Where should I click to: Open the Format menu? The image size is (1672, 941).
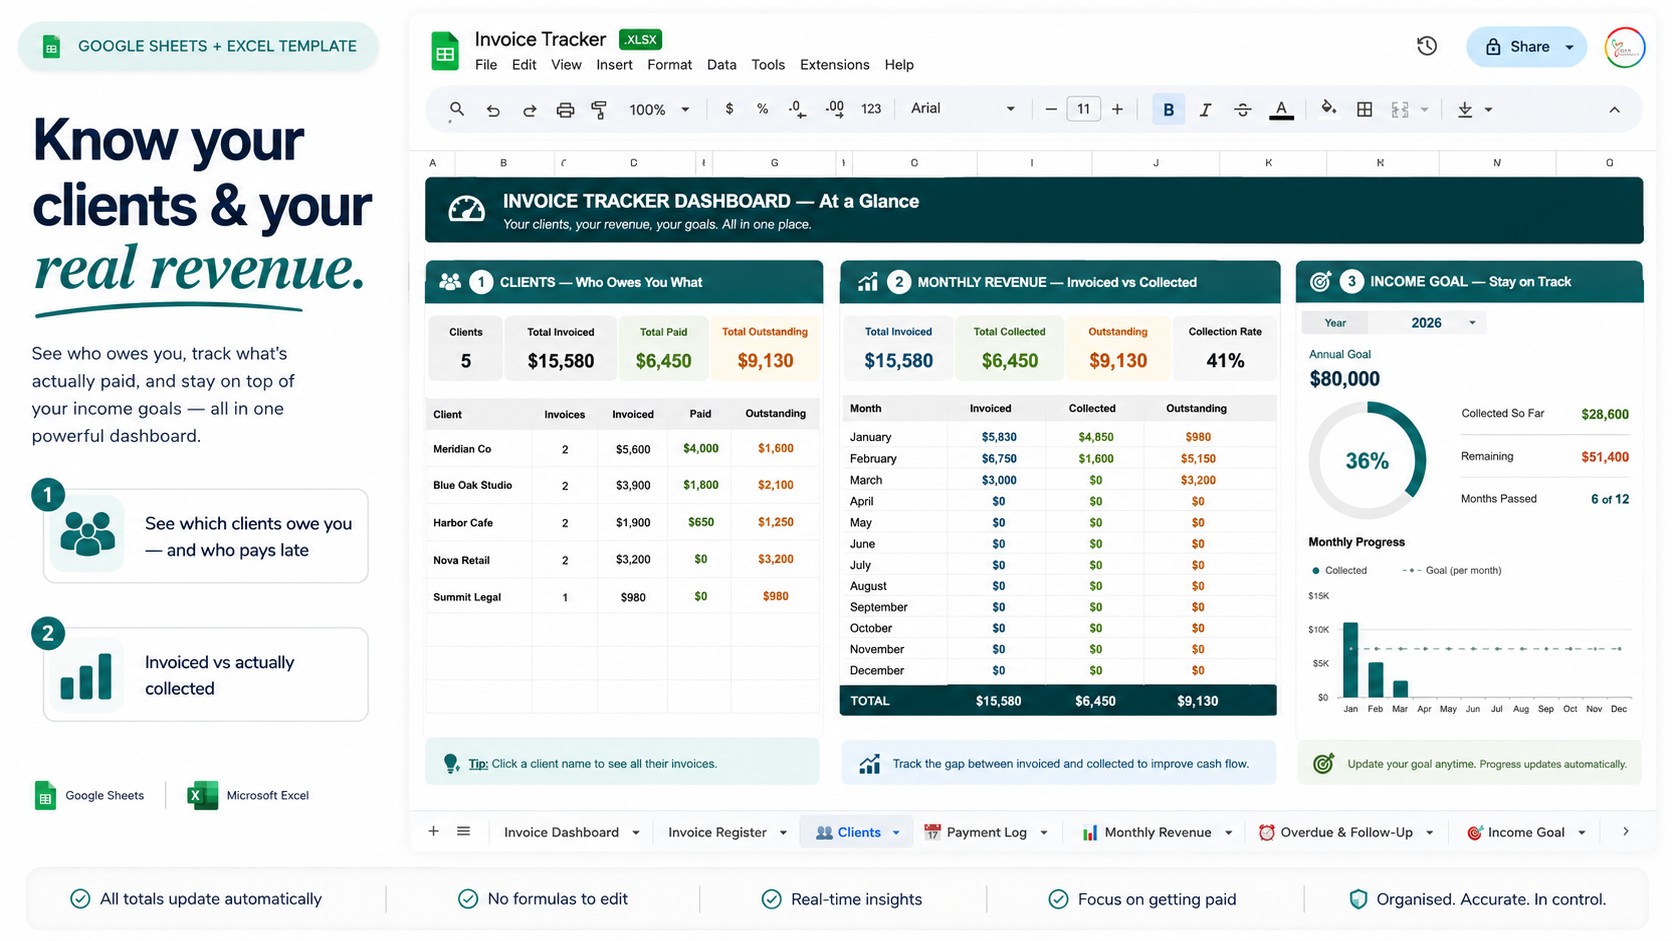click(669, 65)
